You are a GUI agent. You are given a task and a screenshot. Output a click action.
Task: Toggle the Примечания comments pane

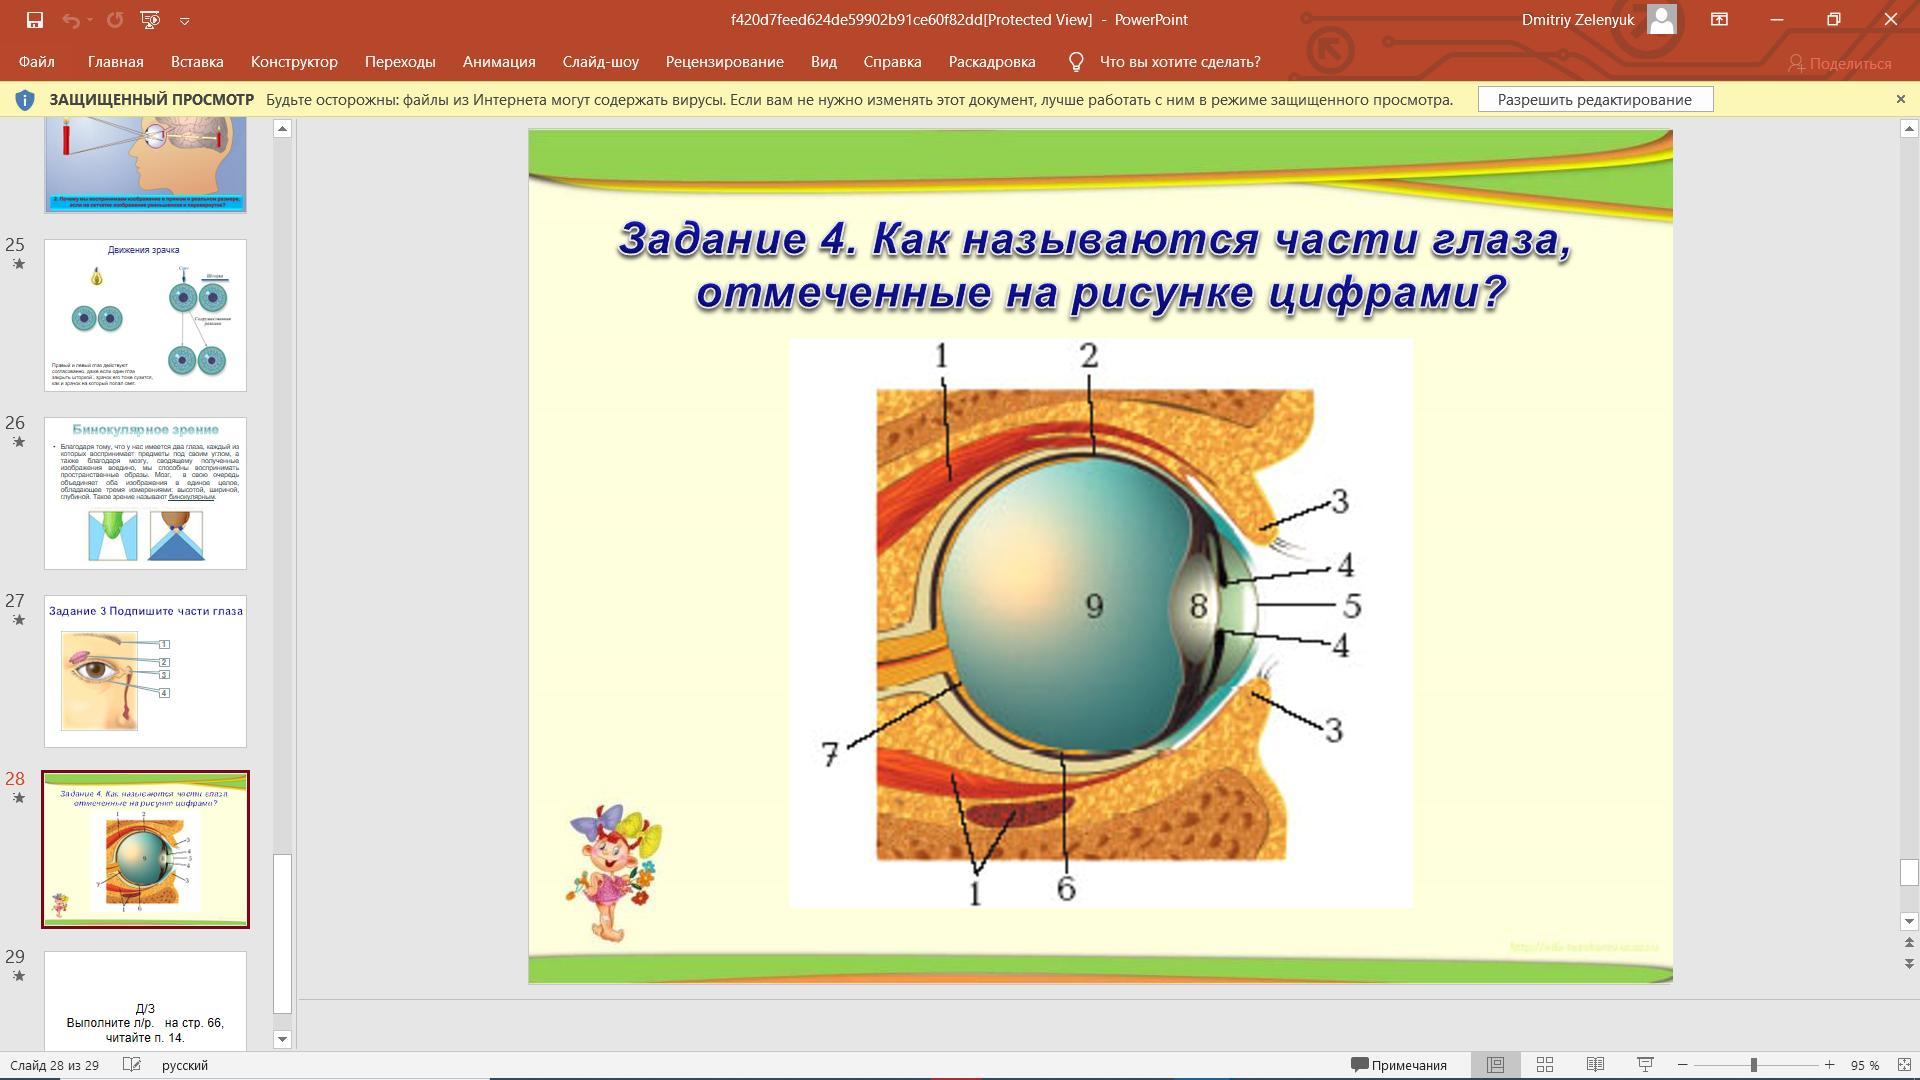tap(1399, 1065)
